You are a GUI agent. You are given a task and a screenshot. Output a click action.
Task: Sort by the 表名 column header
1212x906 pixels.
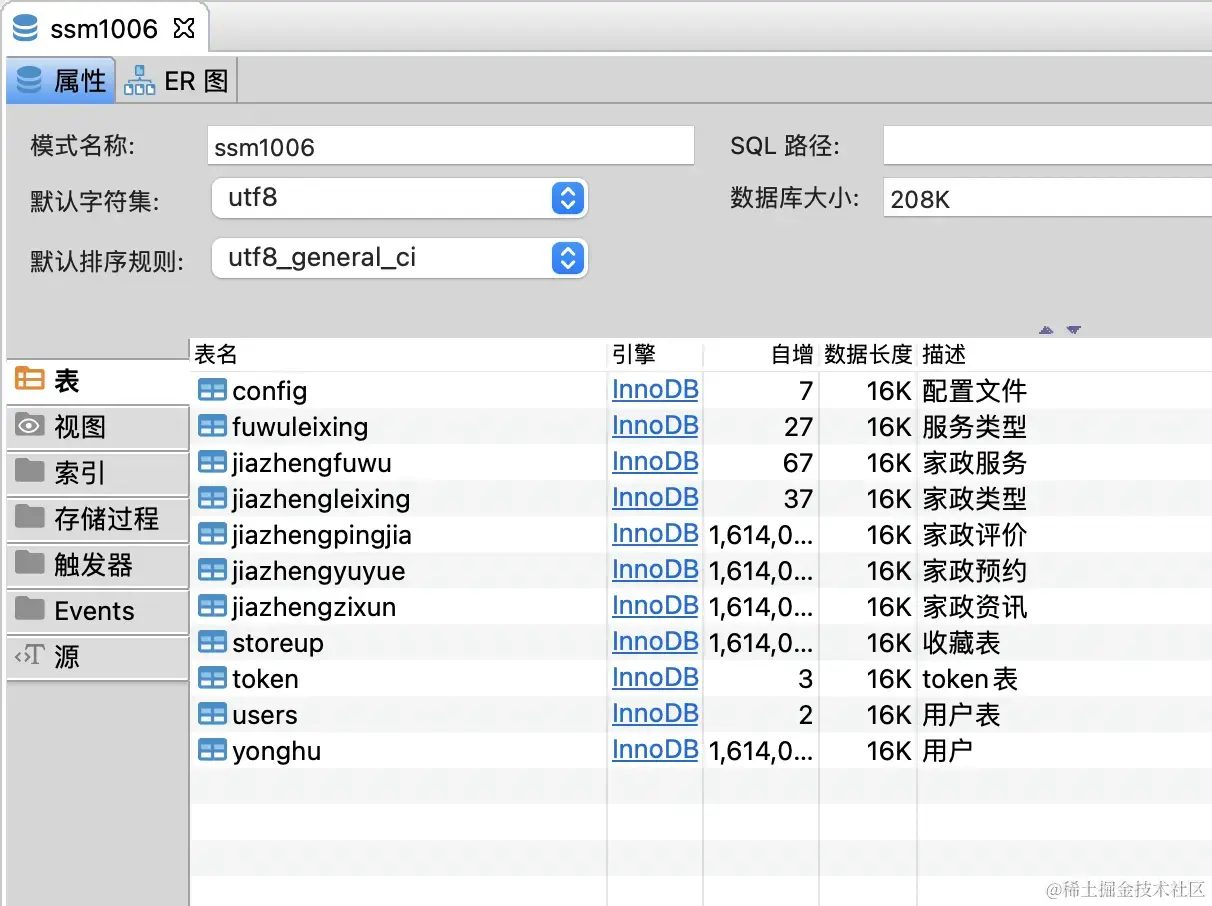pos(398,355)
